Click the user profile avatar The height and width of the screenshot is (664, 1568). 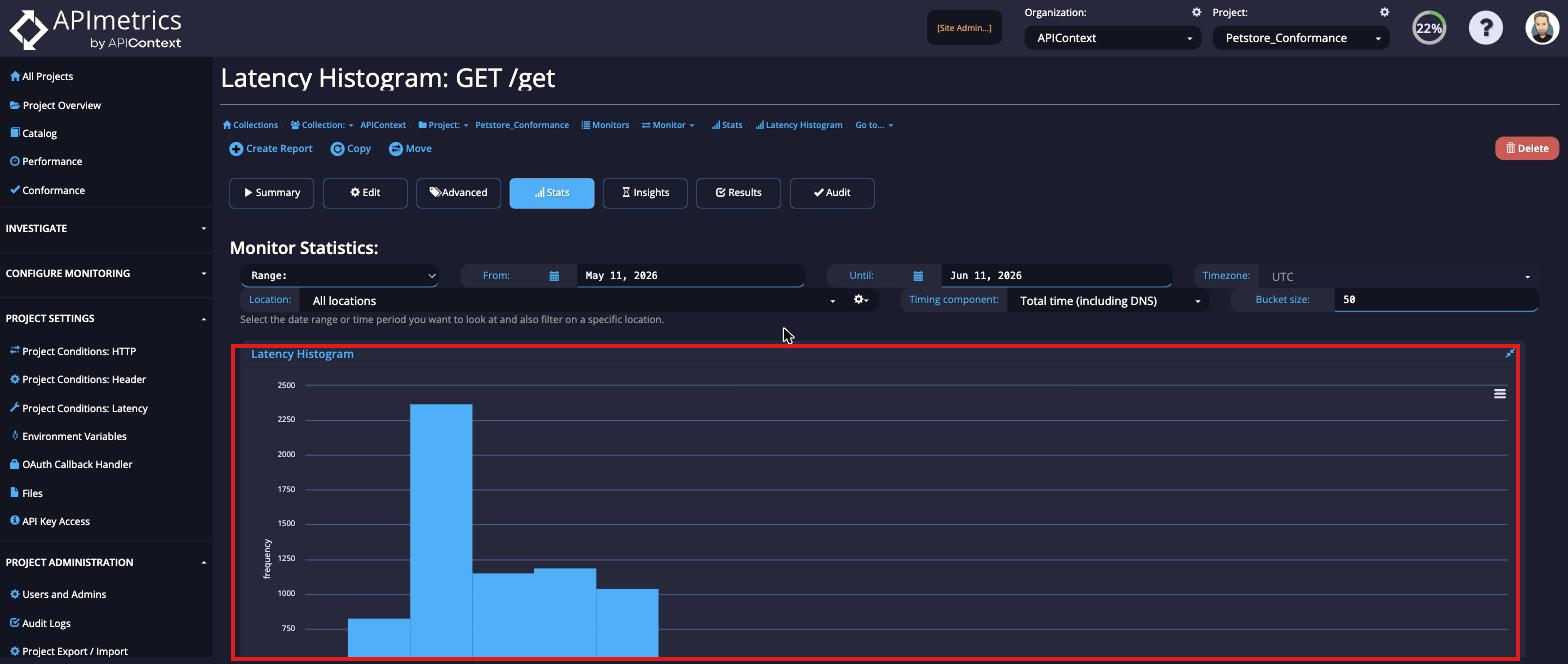click(1542, 28)
